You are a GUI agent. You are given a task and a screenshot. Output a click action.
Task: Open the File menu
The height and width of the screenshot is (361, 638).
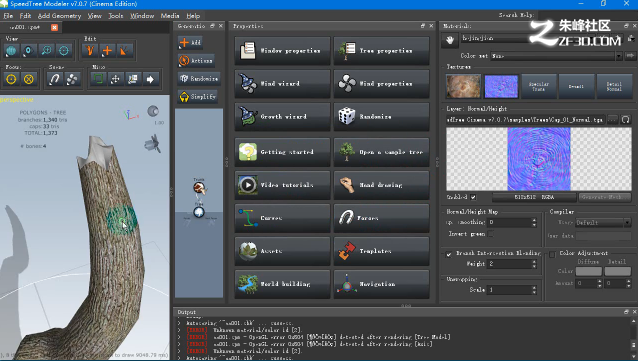[x=8, y=16]
